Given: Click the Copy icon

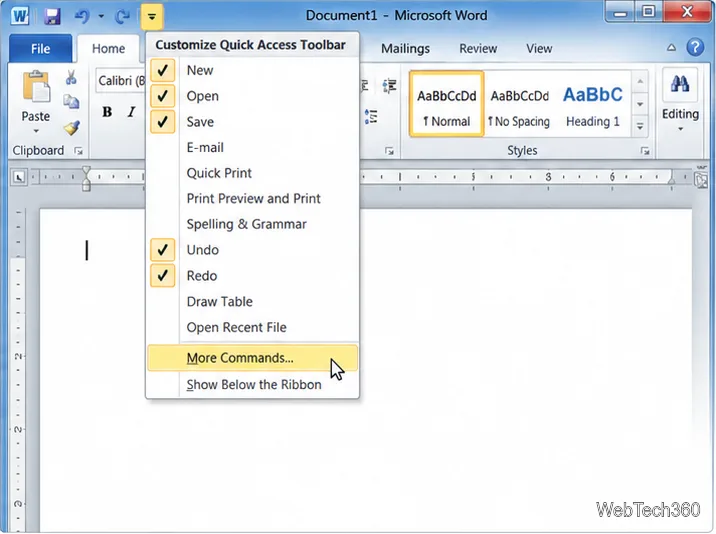Looking at the screenshot, I should (x=71, y=102).
